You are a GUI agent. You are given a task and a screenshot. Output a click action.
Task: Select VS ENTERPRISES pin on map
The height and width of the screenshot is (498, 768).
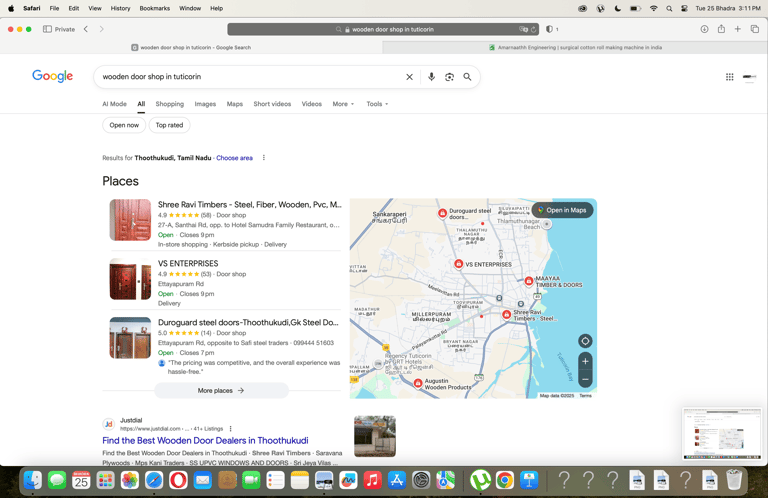coord(458,263)
